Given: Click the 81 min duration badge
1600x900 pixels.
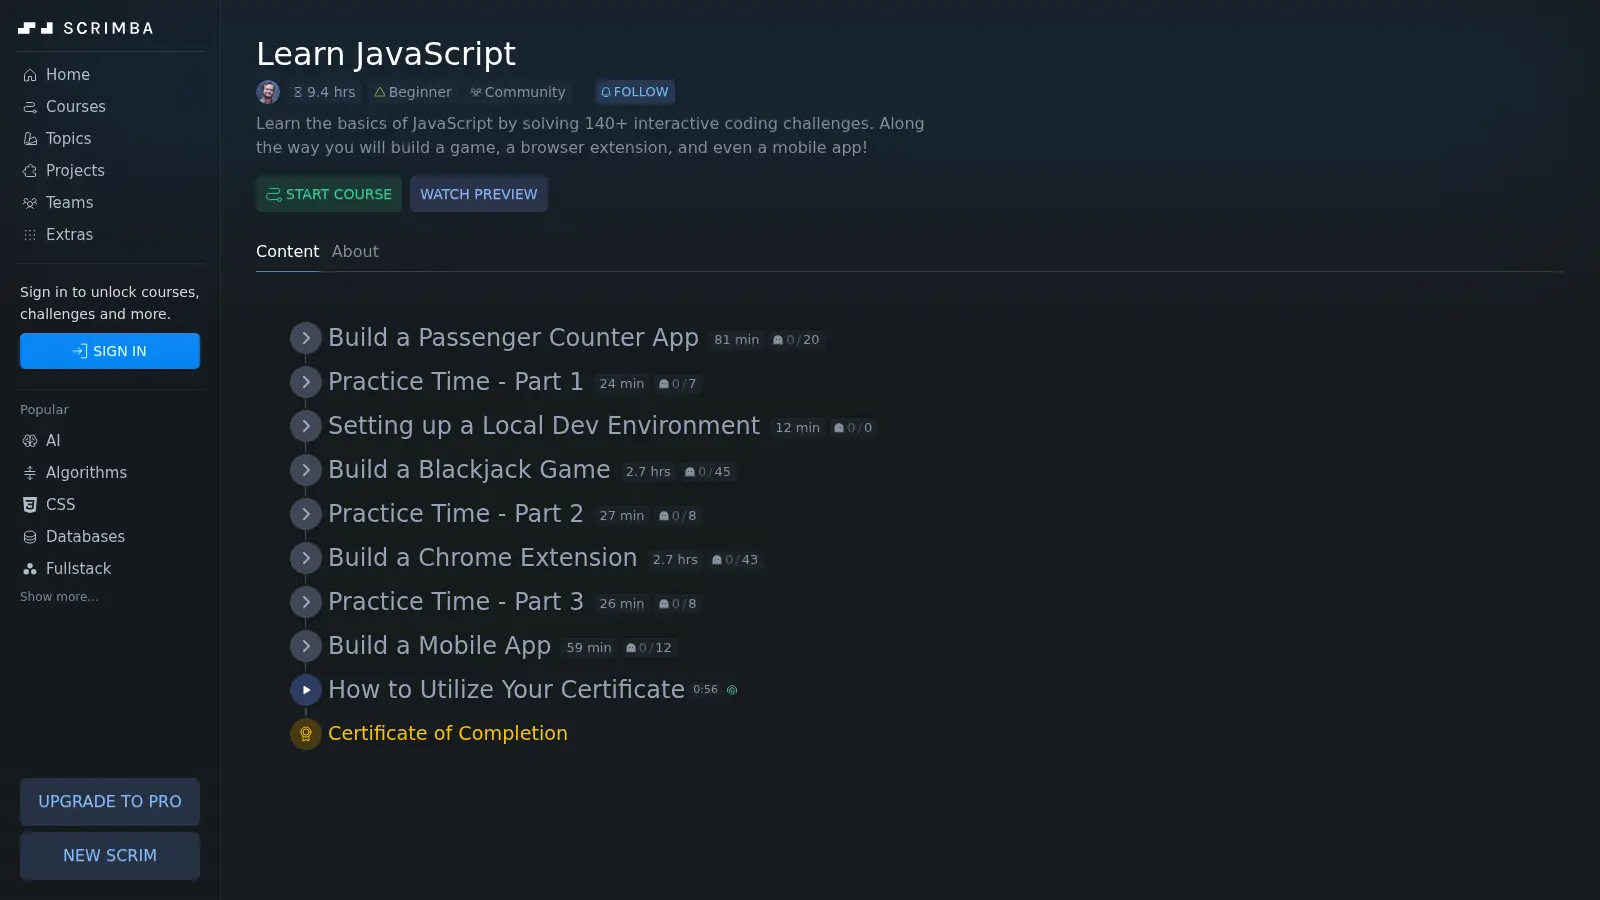Looking at the screenshot, I should pos(737,340).
